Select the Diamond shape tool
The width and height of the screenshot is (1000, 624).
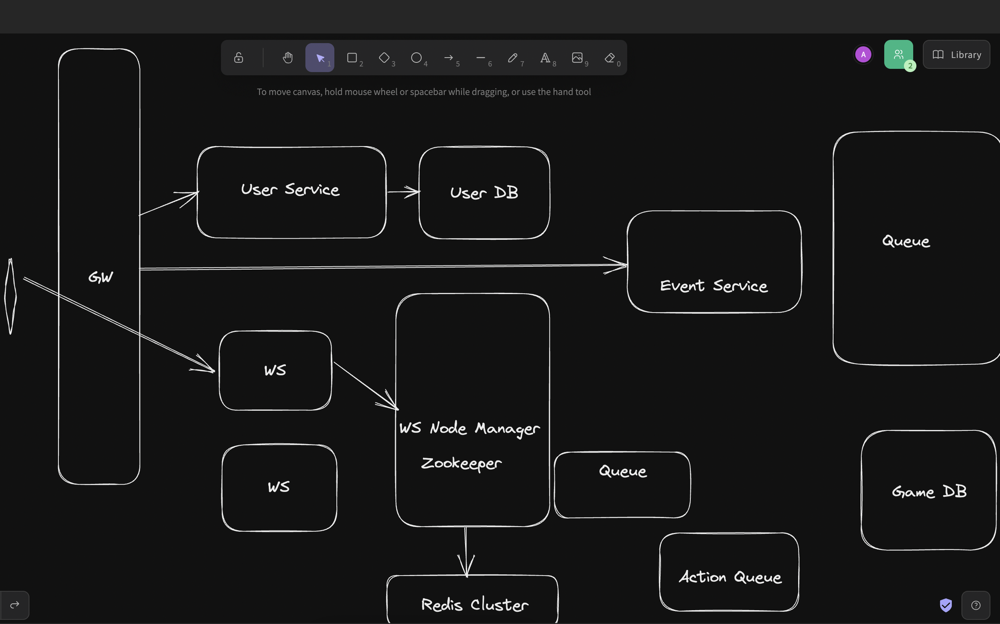click(x=385, y=58)
